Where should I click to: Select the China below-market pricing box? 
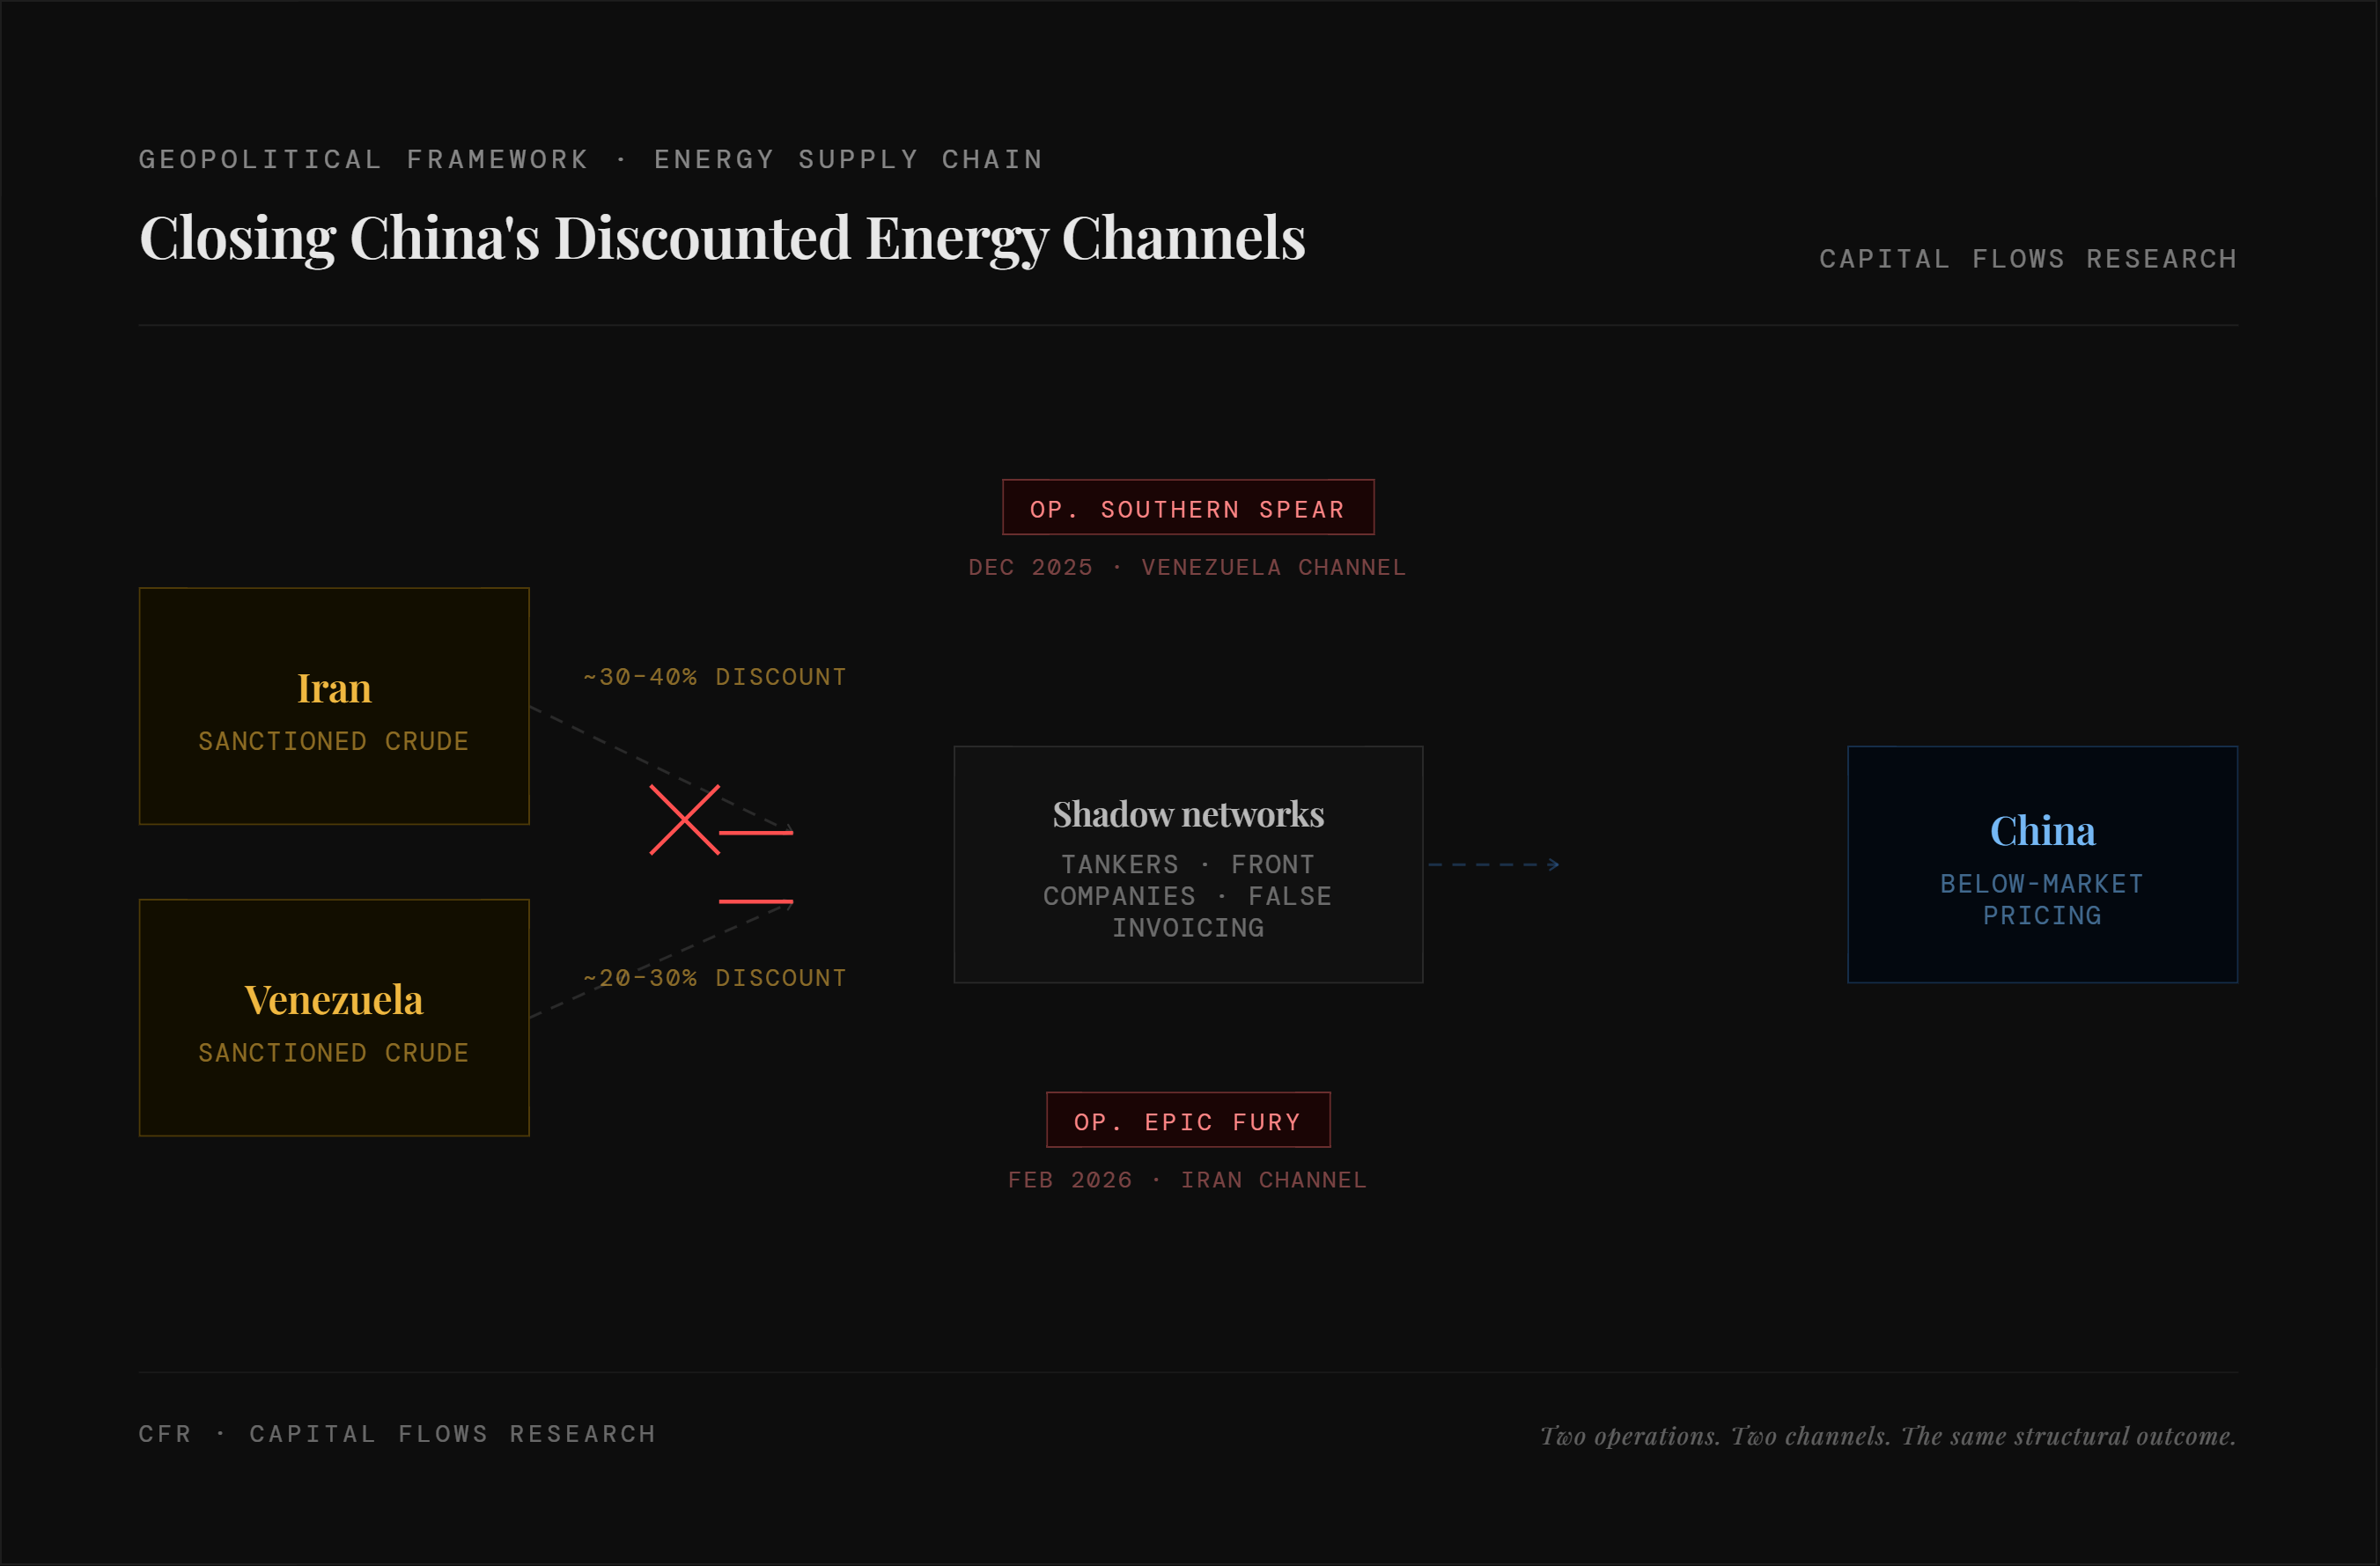(x=2042, y=864)
